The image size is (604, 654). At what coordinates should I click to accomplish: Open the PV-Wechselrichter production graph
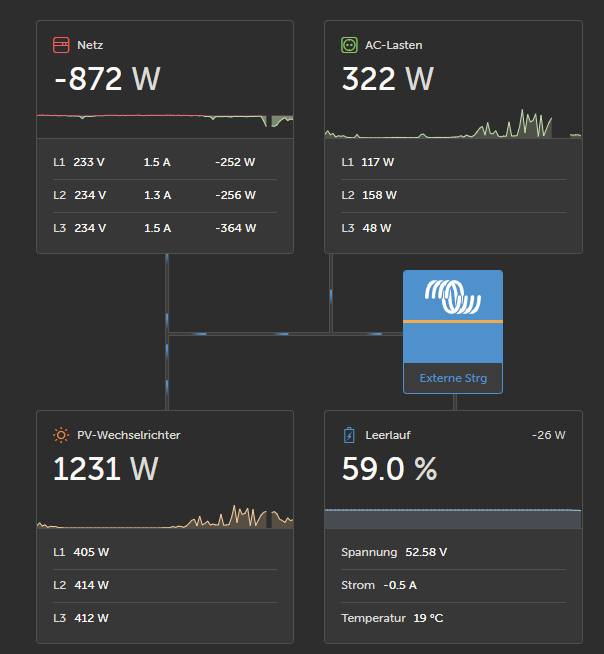coord(165,516)
